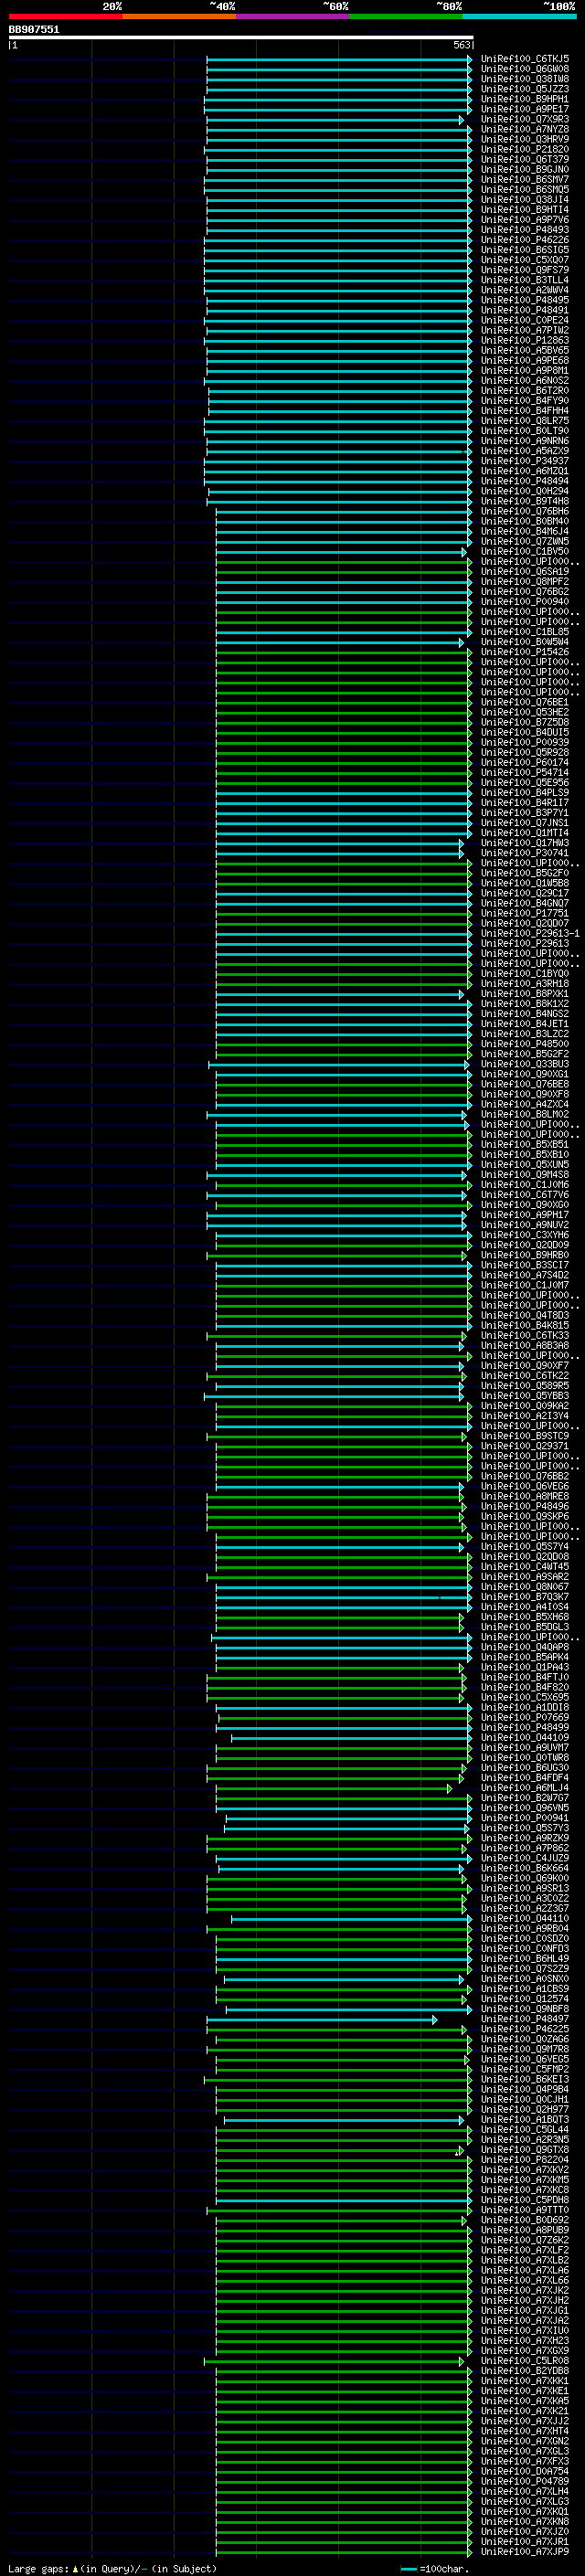Select hit UniRef100_Q38IW8
Viewport: 585px width, 2576px height.
(525, 79)
